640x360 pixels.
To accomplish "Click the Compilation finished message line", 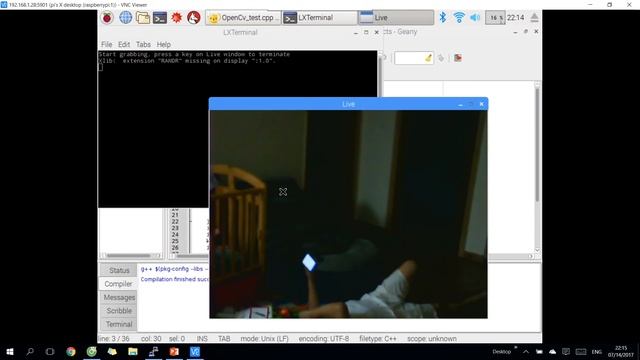I will [174, 279].
